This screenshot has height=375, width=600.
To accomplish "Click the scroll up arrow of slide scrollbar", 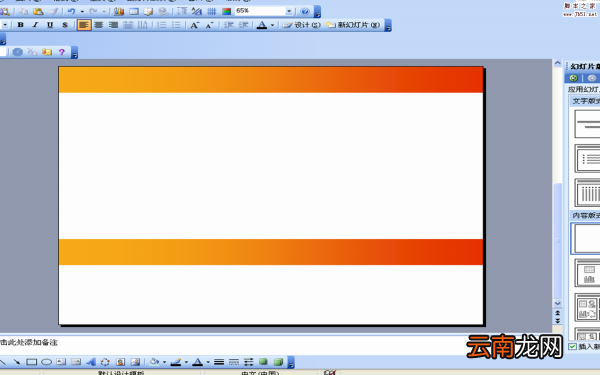I will (x=558, y=63).
